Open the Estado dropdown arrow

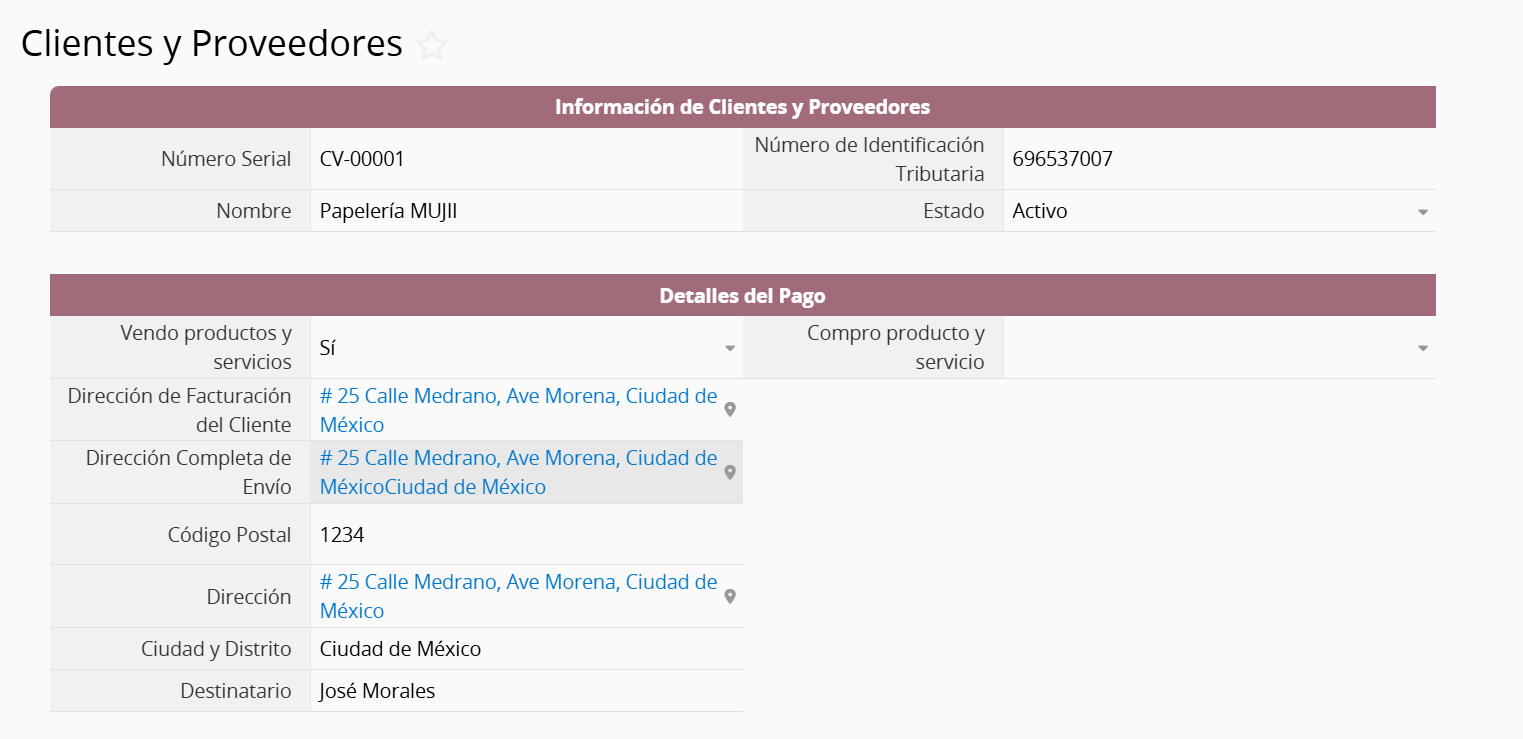point(1422,212)
